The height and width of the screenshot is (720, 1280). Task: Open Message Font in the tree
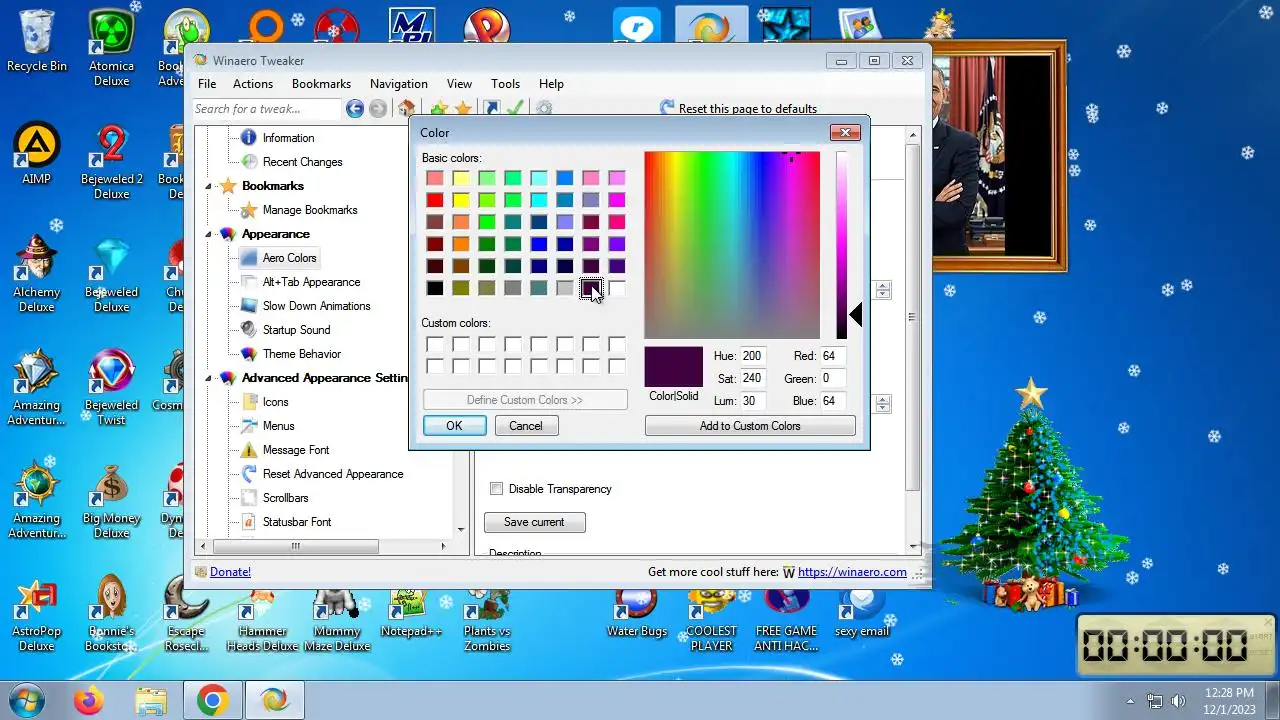[x=295, y=450]
